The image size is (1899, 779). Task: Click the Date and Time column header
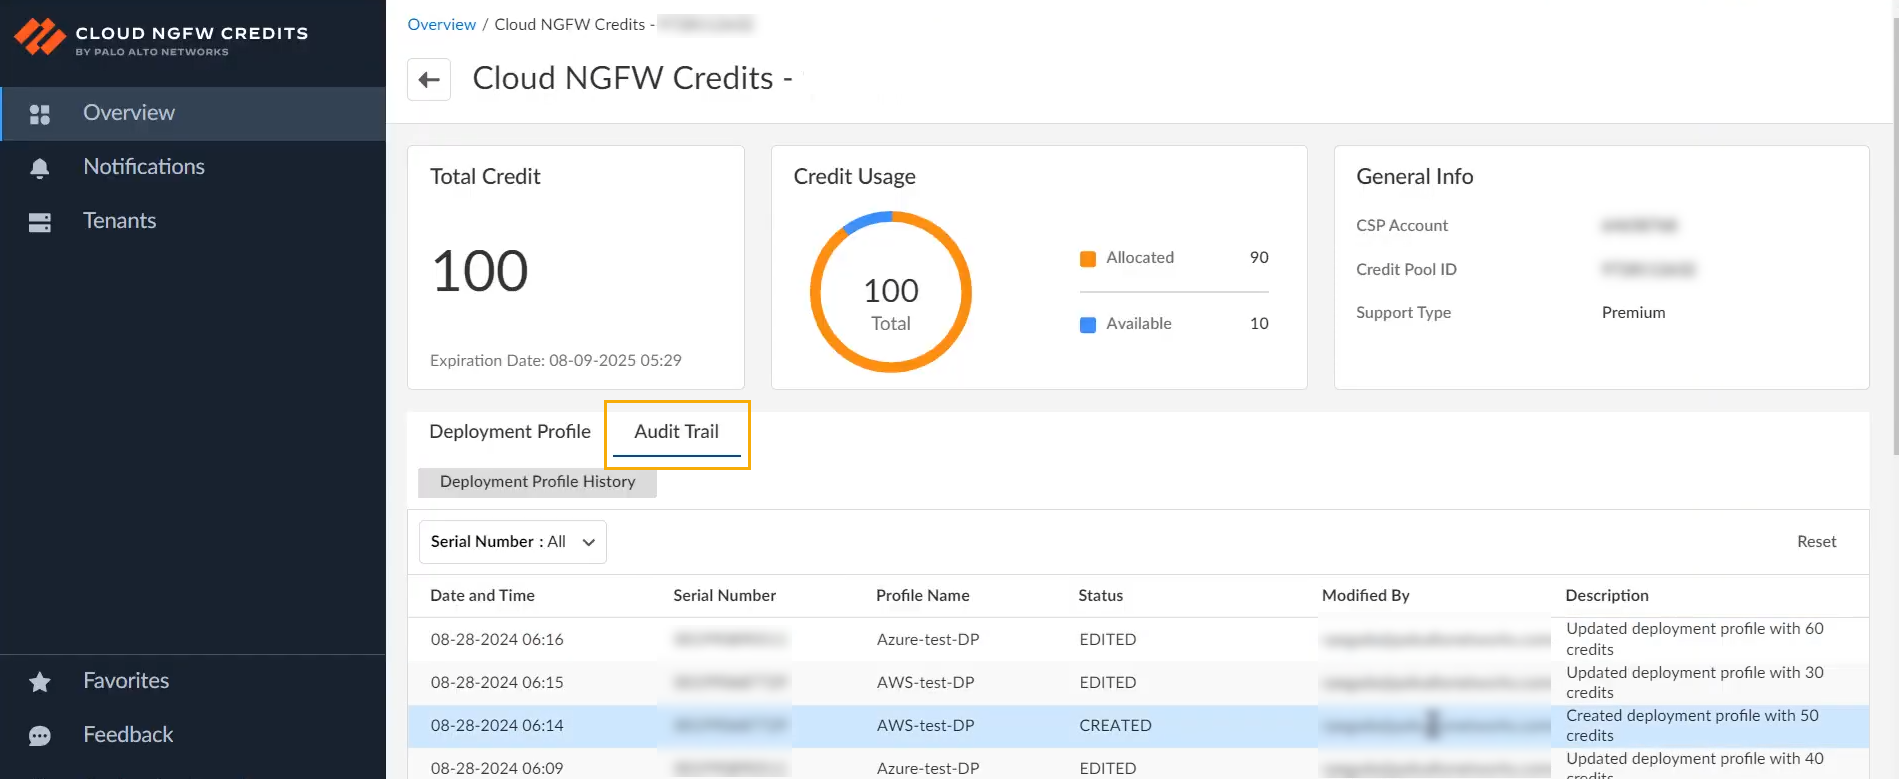482,596
